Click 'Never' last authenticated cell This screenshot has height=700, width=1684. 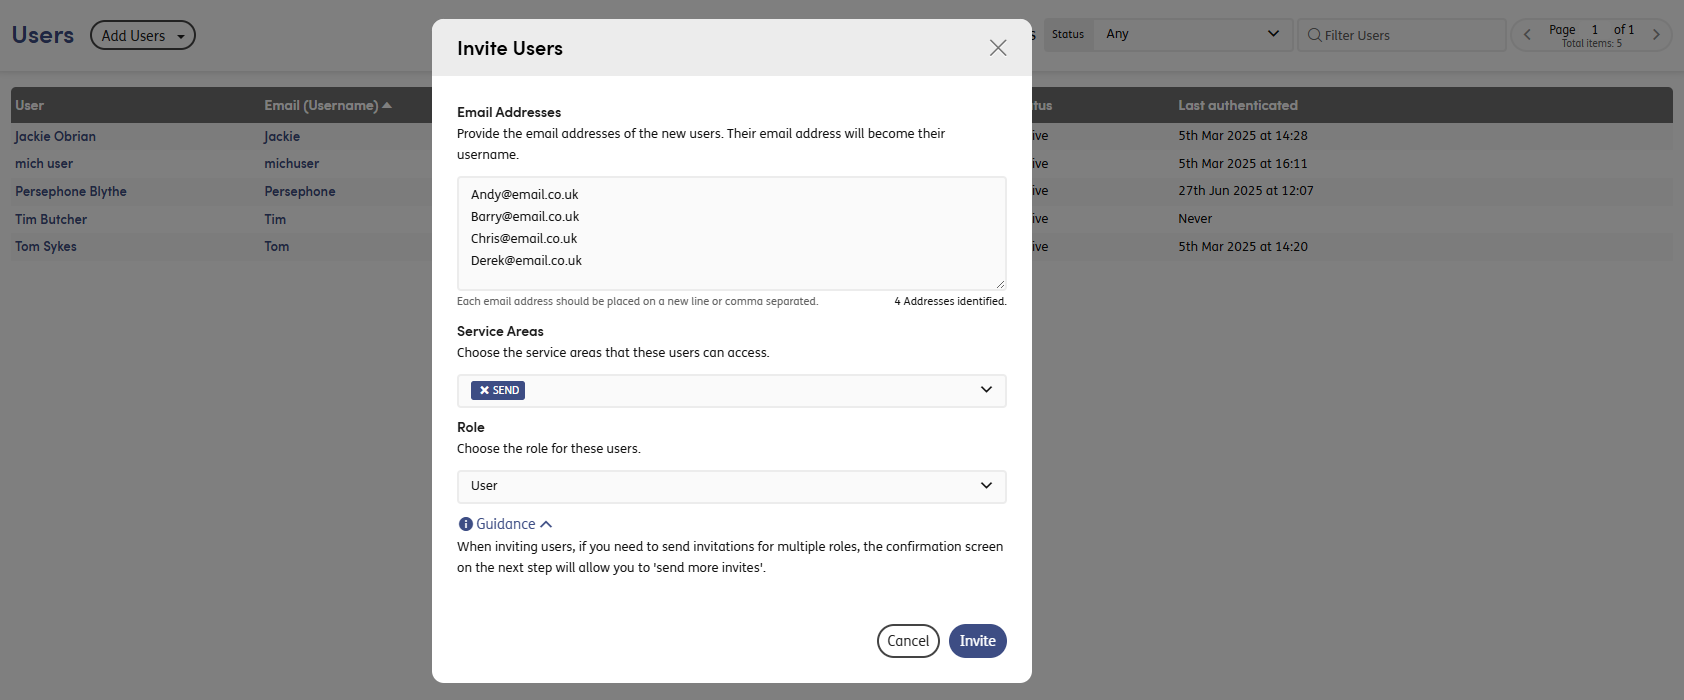(1195, 218)
